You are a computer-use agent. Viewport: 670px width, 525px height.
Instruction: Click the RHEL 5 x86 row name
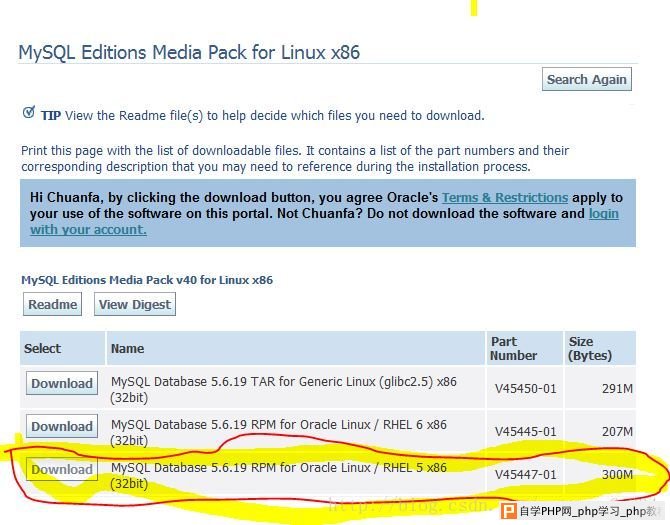click(279, 475)
